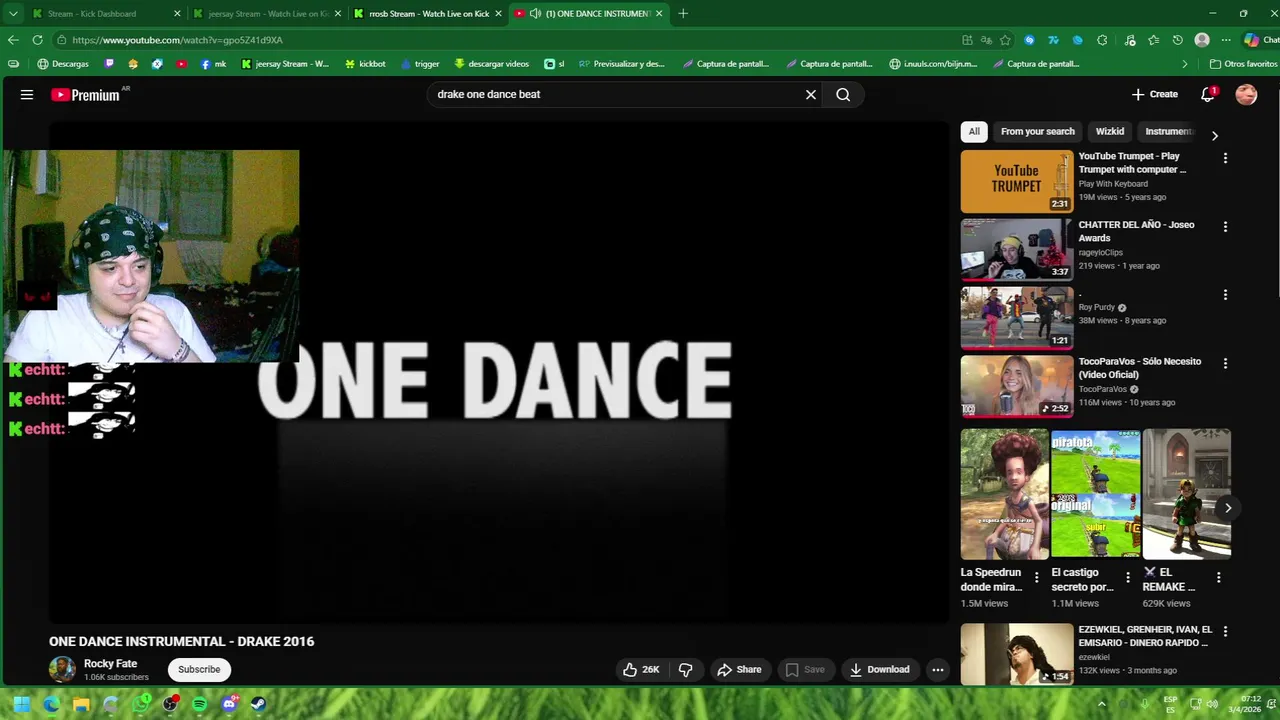Clear the search box with the X

click(811, 95)
